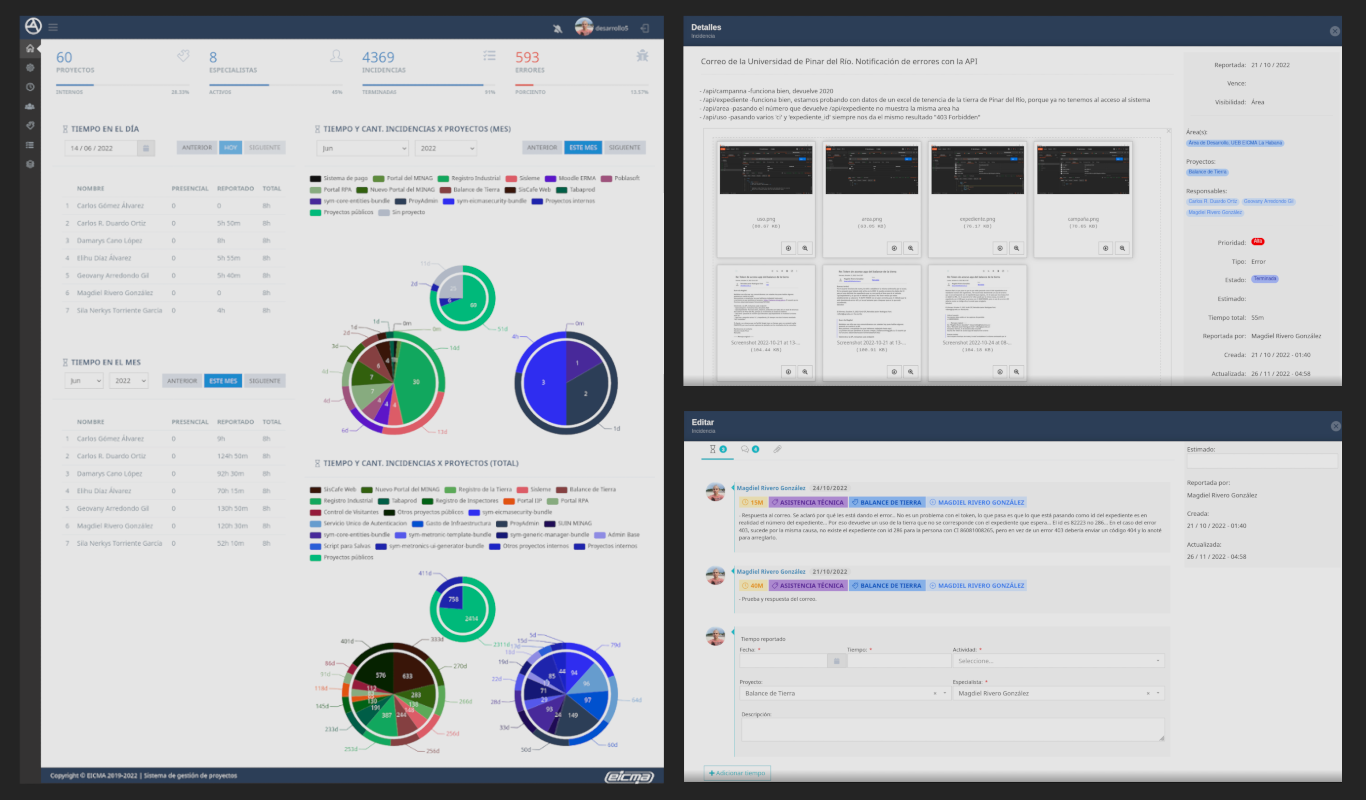
Task: Click calendar icon next to 14/06/2022 date
Action: coord(146,148)
